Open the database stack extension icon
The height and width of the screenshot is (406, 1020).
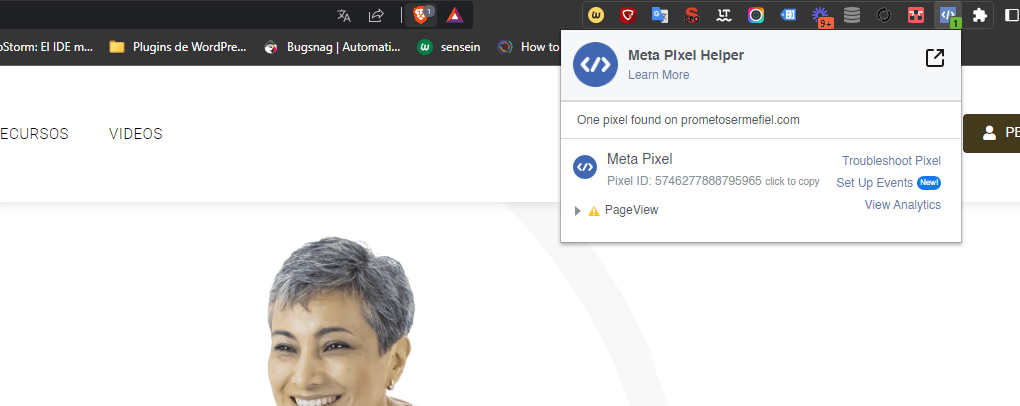coord(852,15)
